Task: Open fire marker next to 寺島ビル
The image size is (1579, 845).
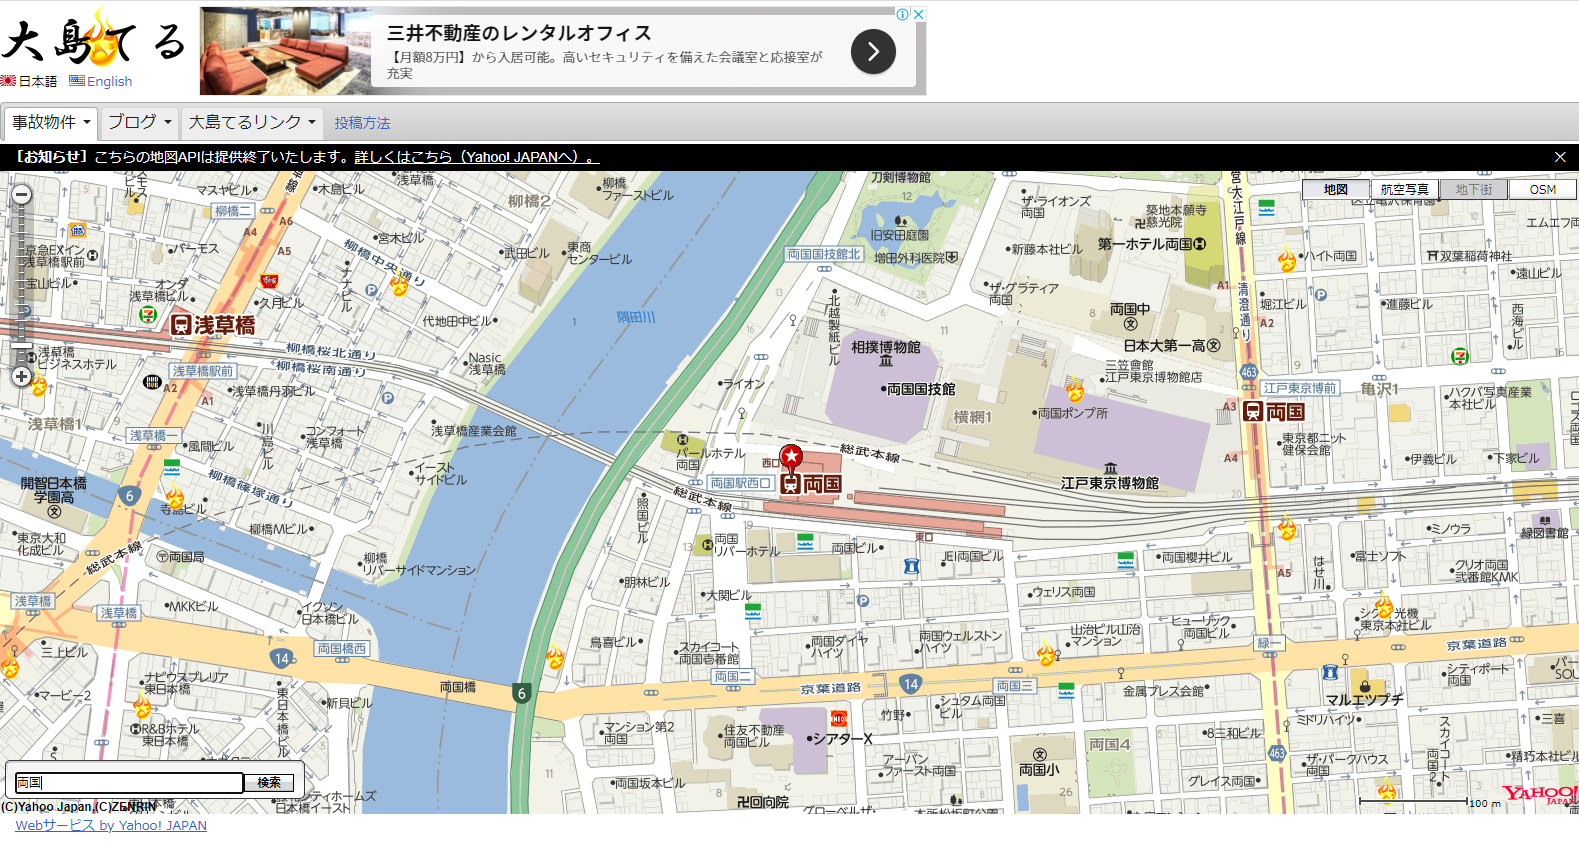Action: coord(174,497)
